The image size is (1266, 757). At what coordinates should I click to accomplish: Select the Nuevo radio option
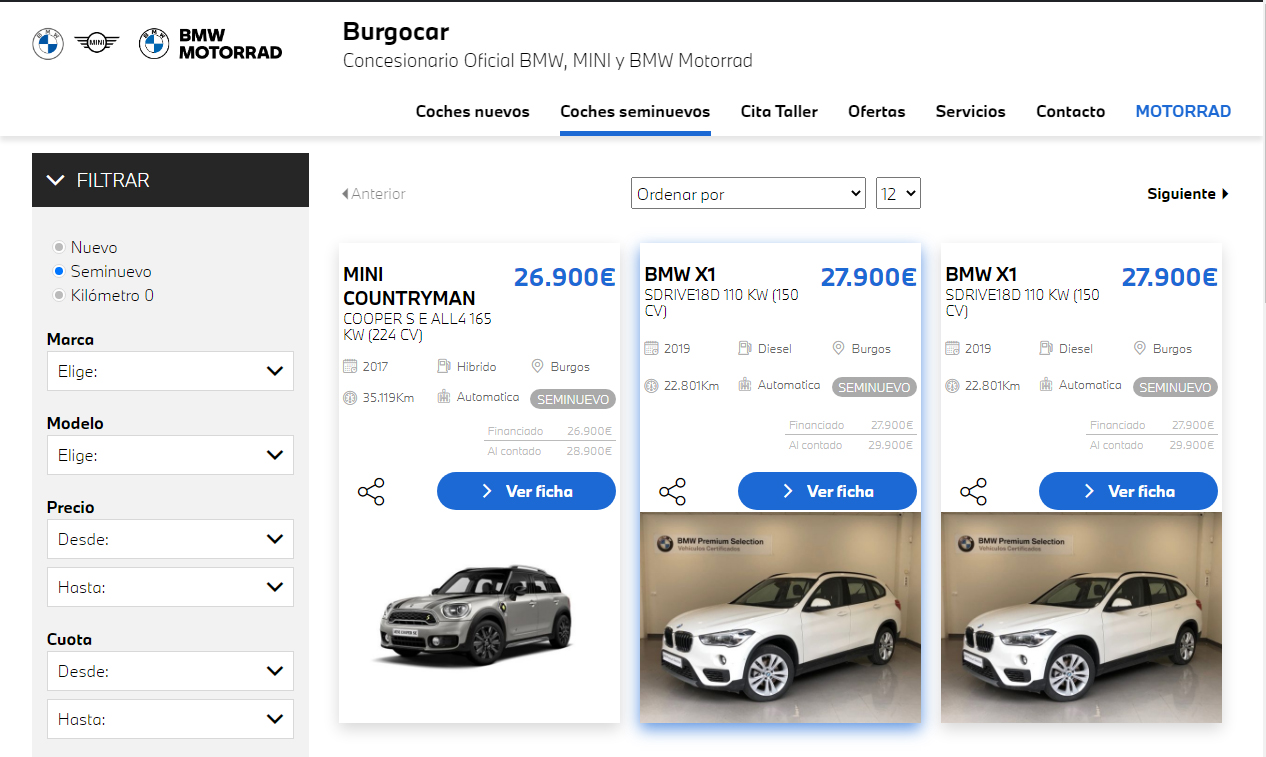[x=60, y=247]
